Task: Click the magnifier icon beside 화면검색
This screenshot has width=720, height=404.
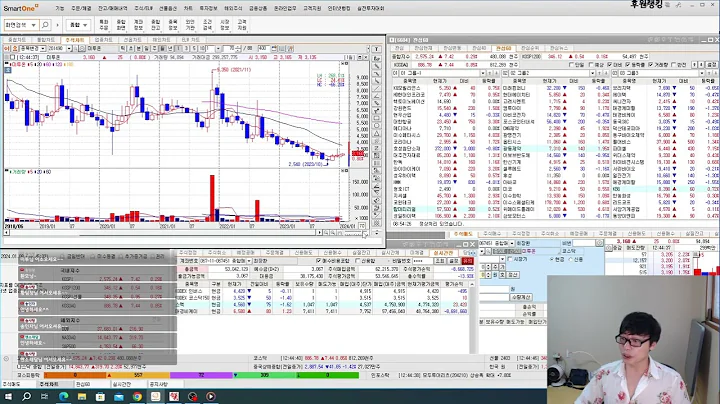Action: (x=45, y=25)
